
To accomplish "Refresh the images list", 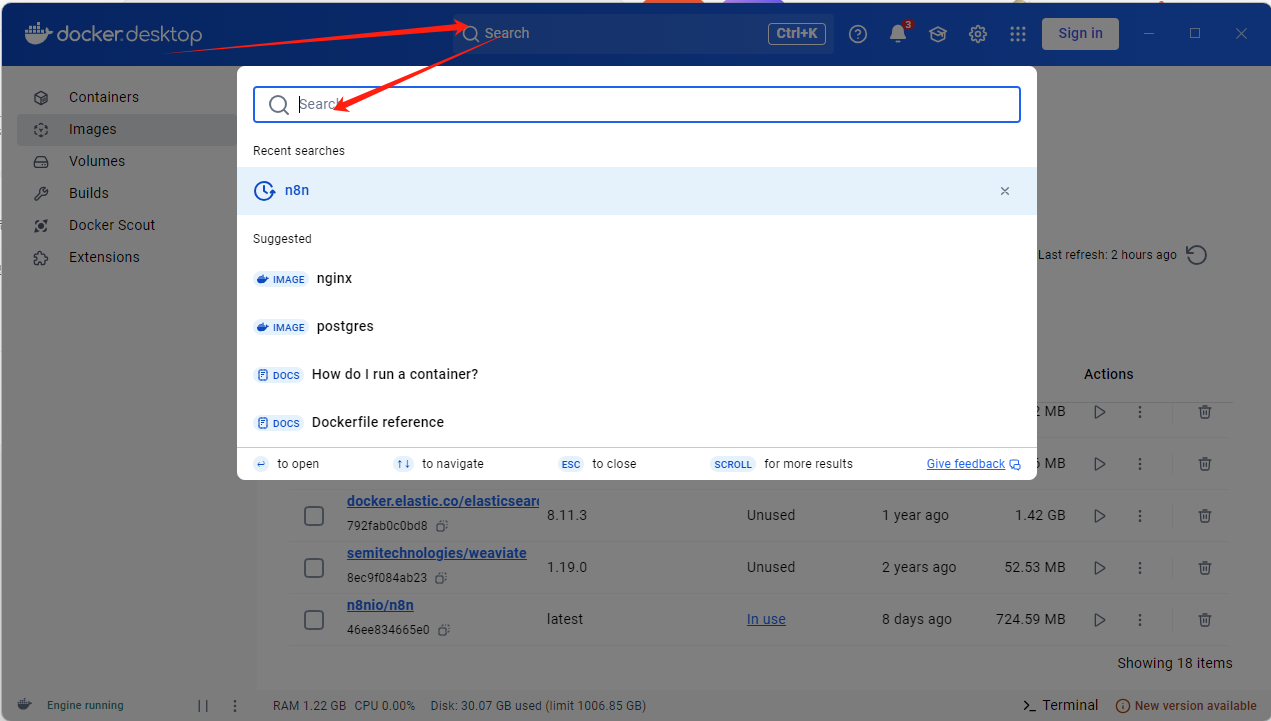I will pyautogui.click(x=1197, y=255).
